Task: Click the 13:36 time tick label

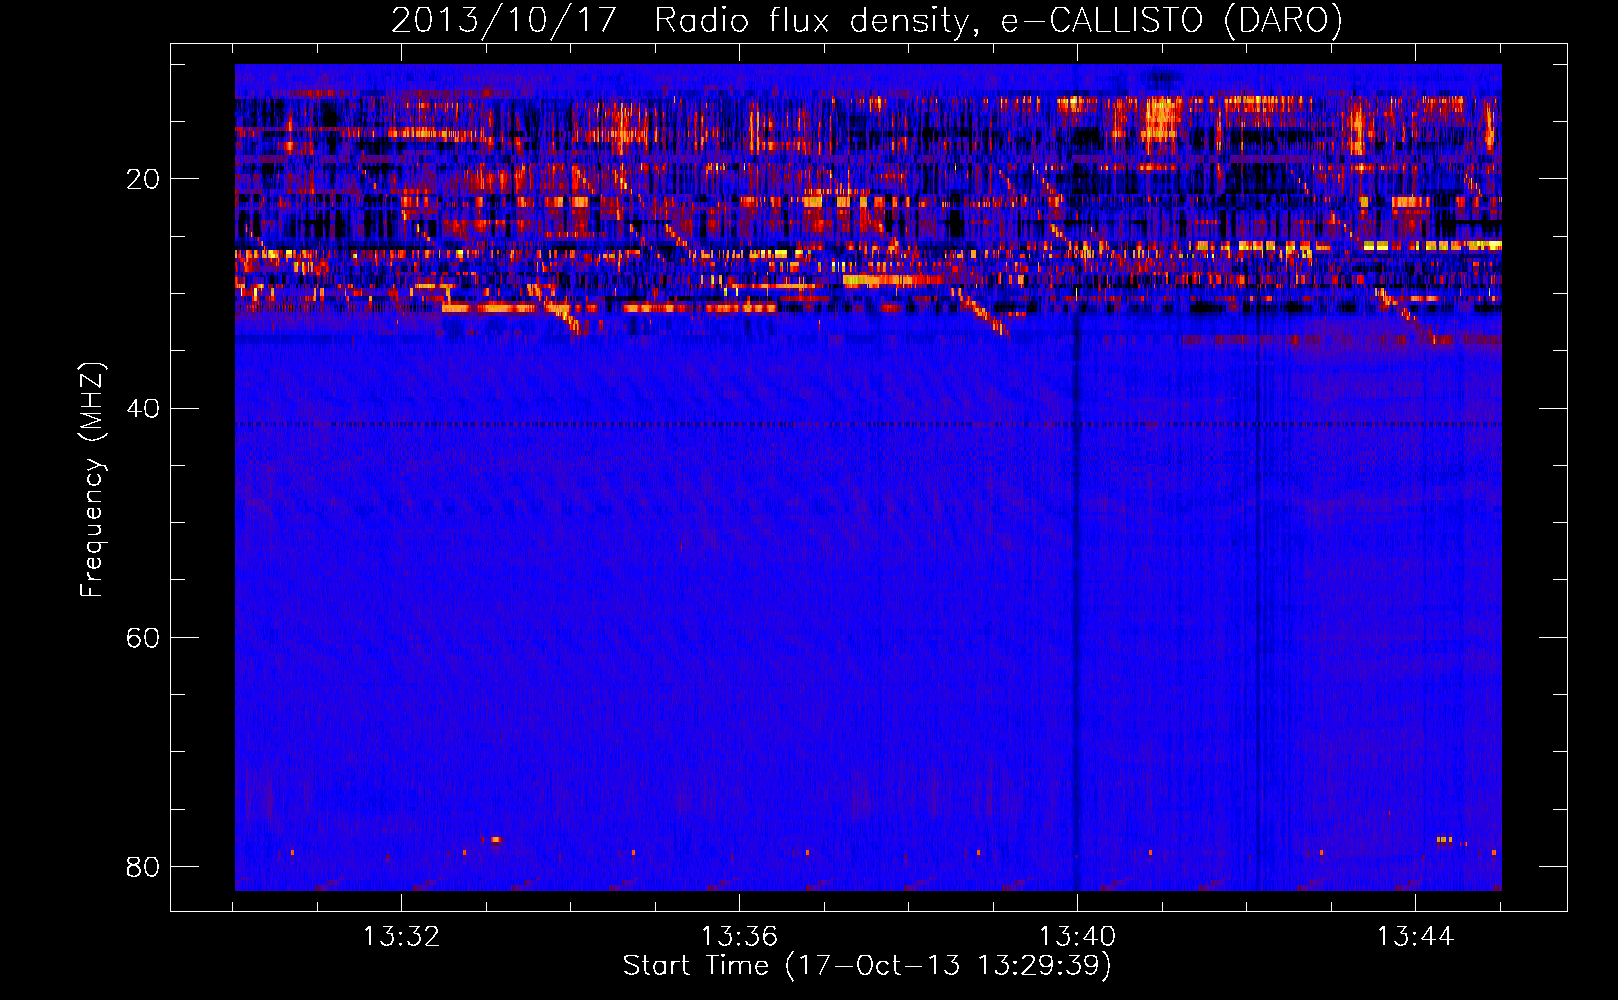Action: 739,937
